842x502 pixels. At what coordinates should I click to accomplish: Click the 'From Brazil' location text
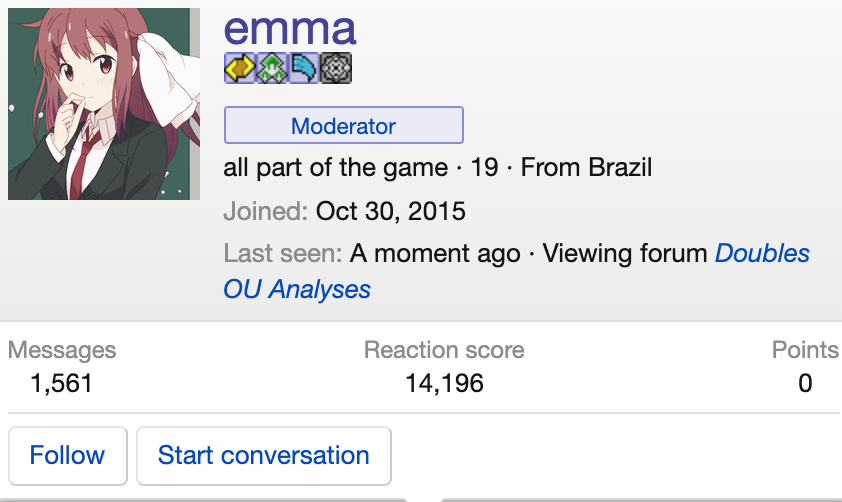pos(586,167)
